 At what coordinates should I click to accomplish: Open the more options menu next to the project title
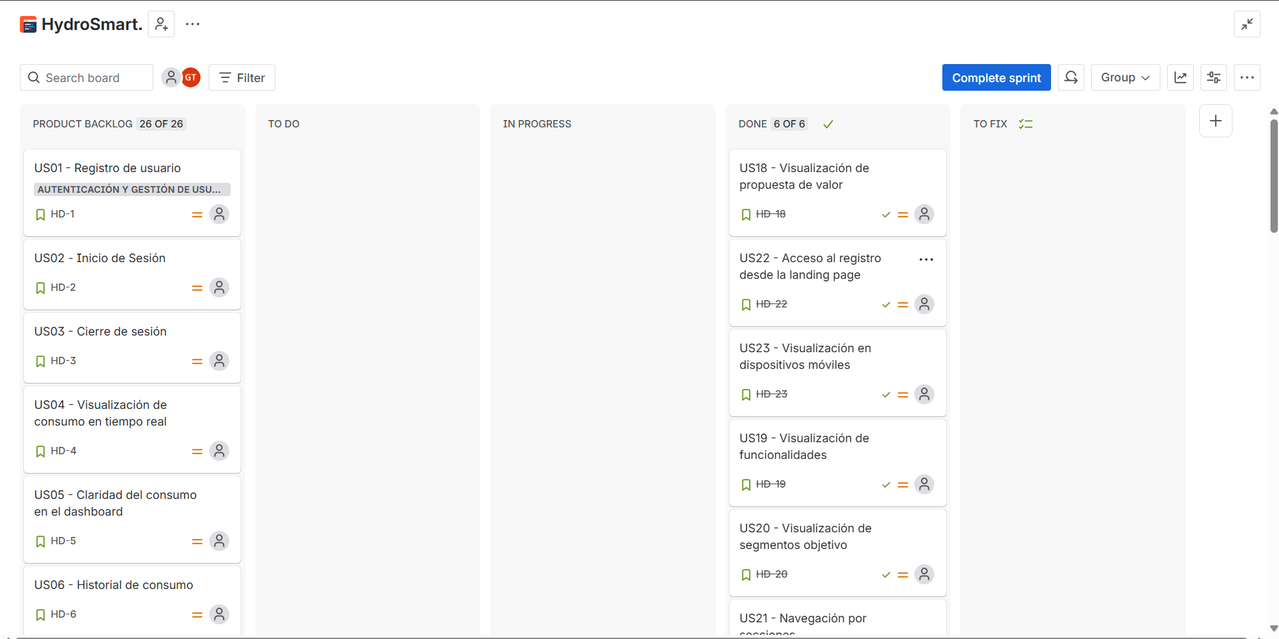click(193, 24)
